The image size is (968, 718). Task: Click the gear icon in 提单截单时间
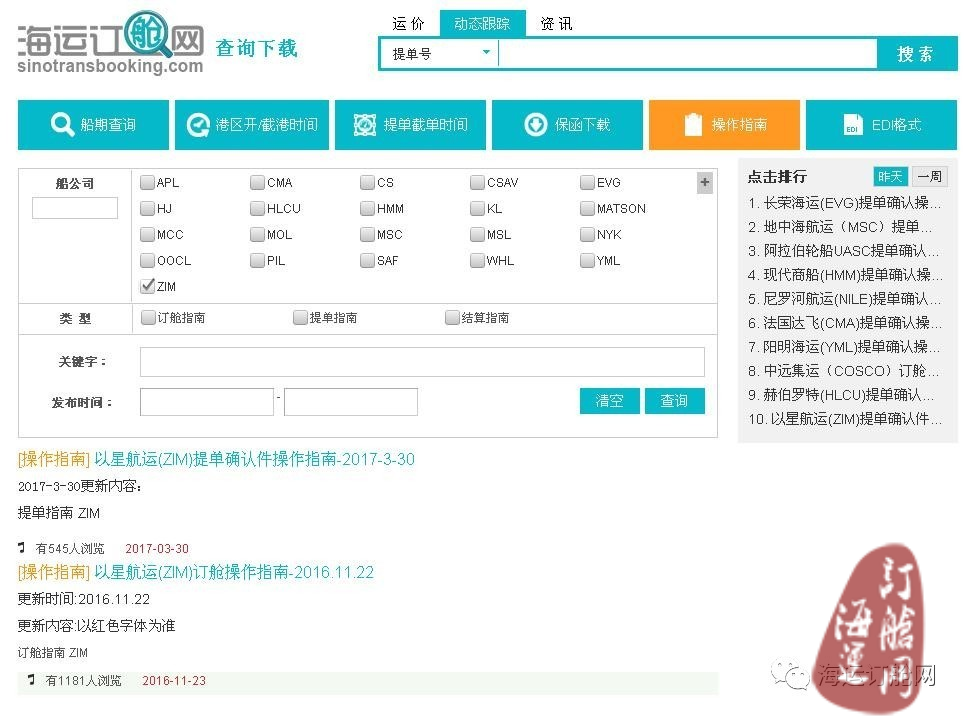365,125
